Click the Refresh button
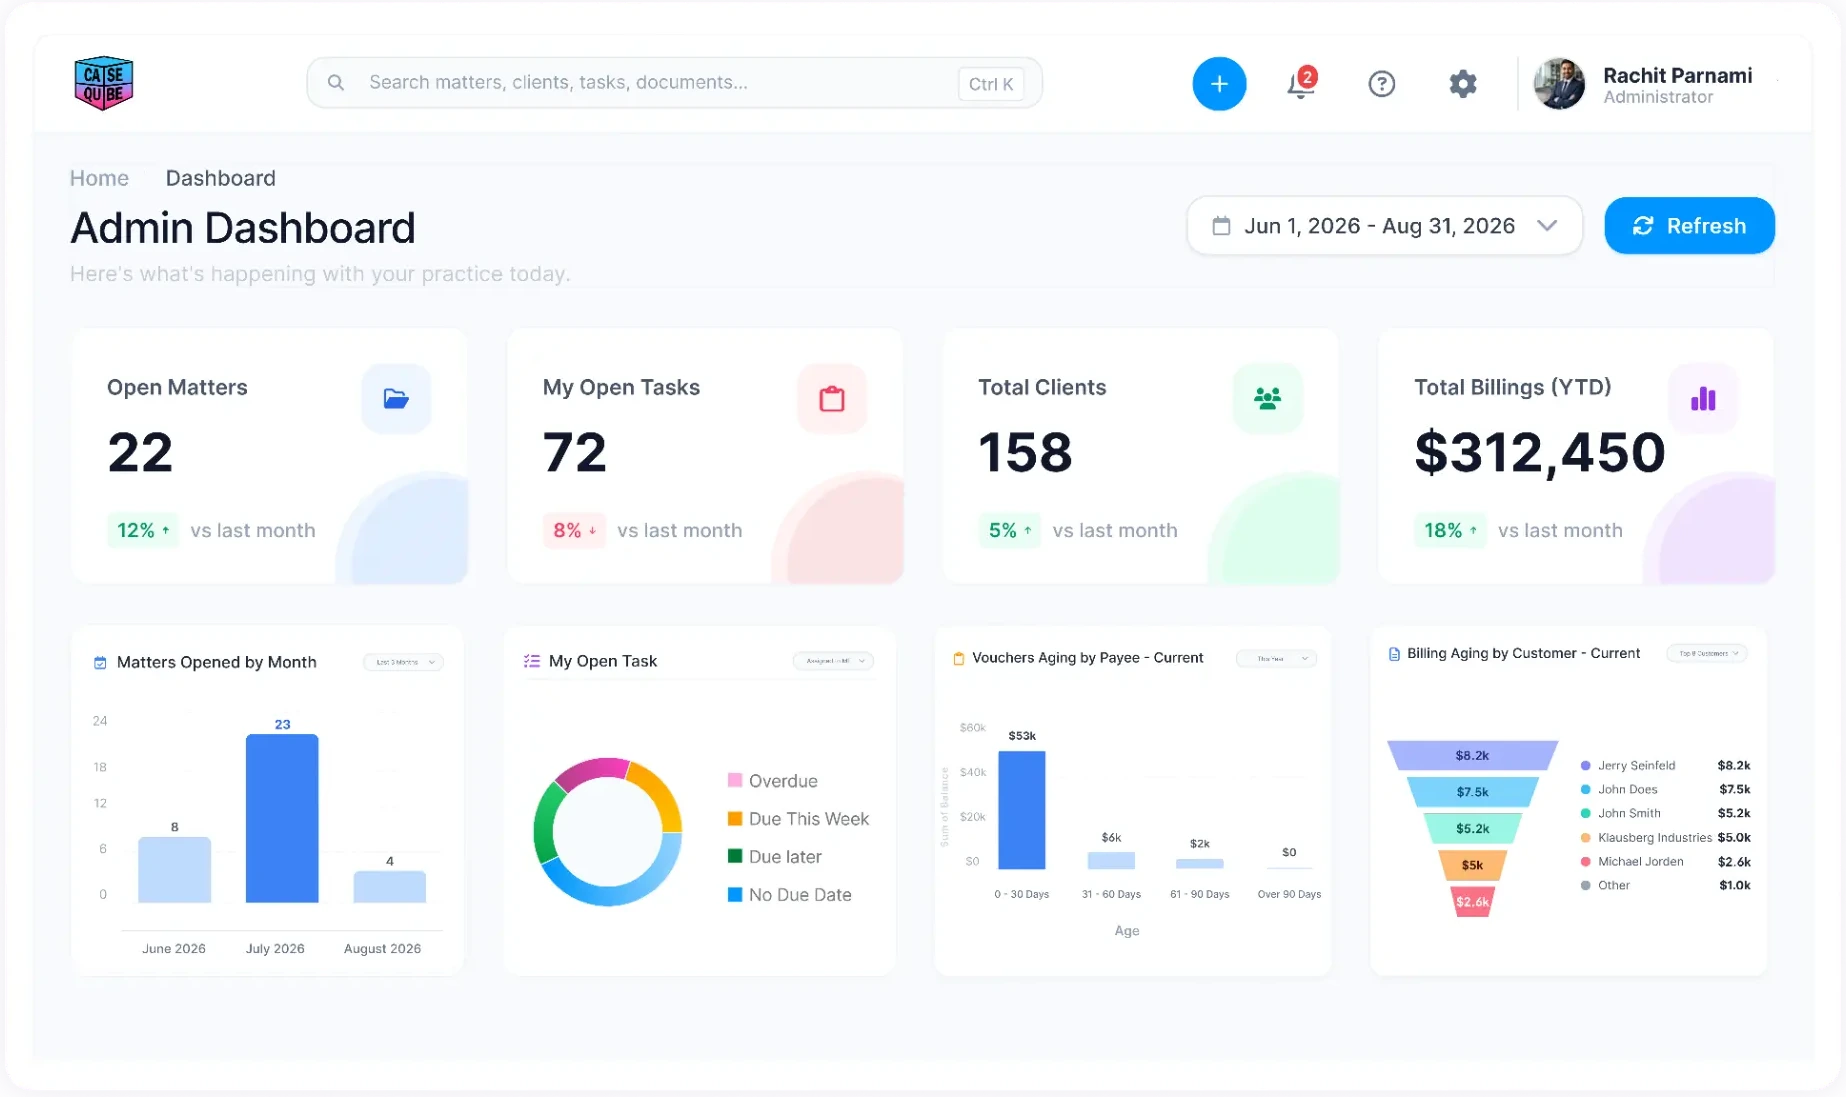Image resolution: width=1846 pixels, height=1097 pixels. (1689, 226)
